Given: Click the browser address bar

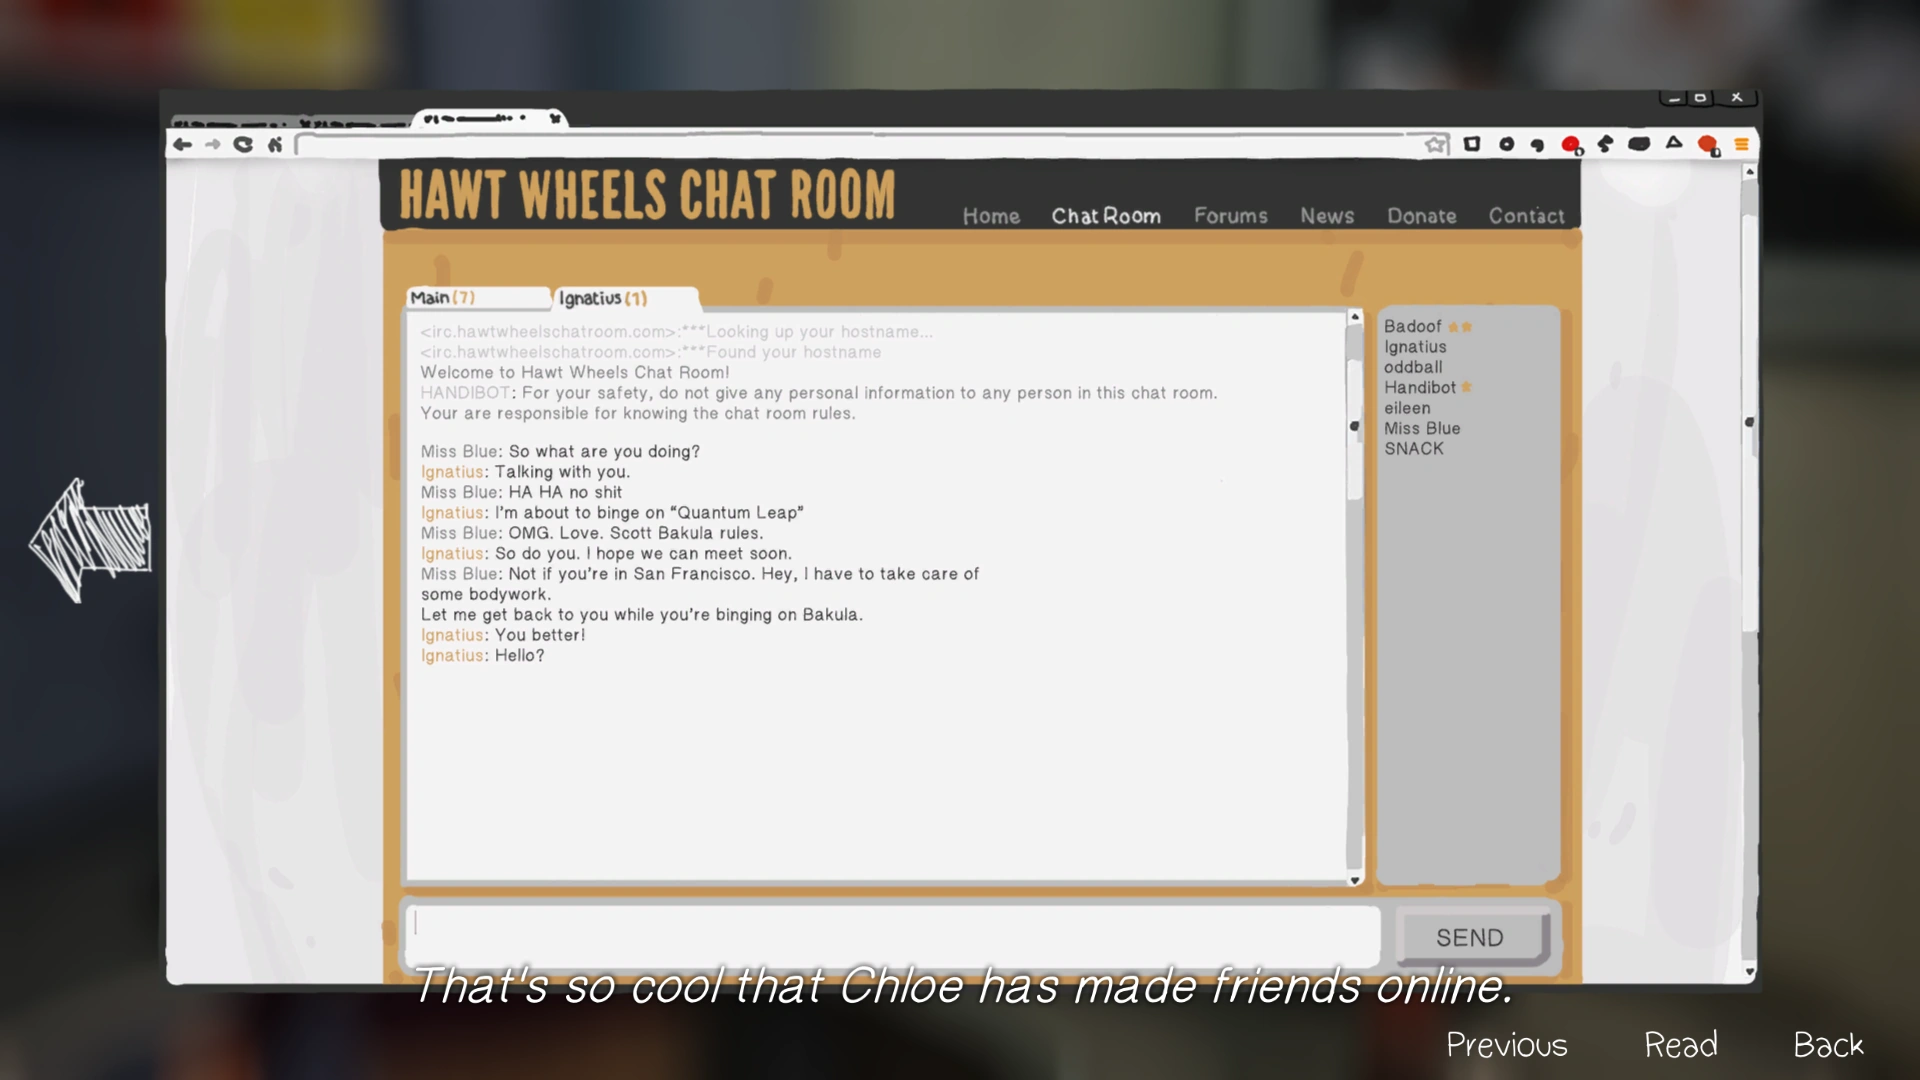Looking at the screenshot, I should coord(860,145).
